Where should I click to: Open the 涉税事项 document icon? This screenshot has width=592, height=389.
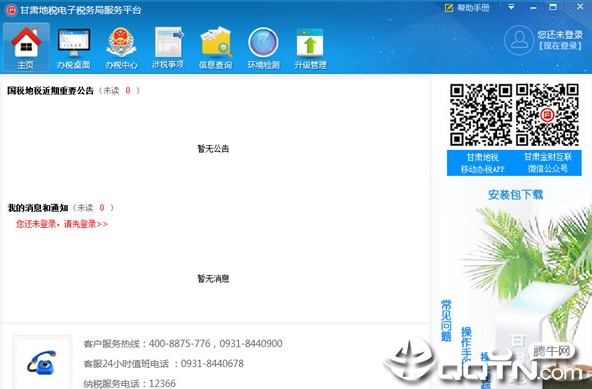click(168, 47)
